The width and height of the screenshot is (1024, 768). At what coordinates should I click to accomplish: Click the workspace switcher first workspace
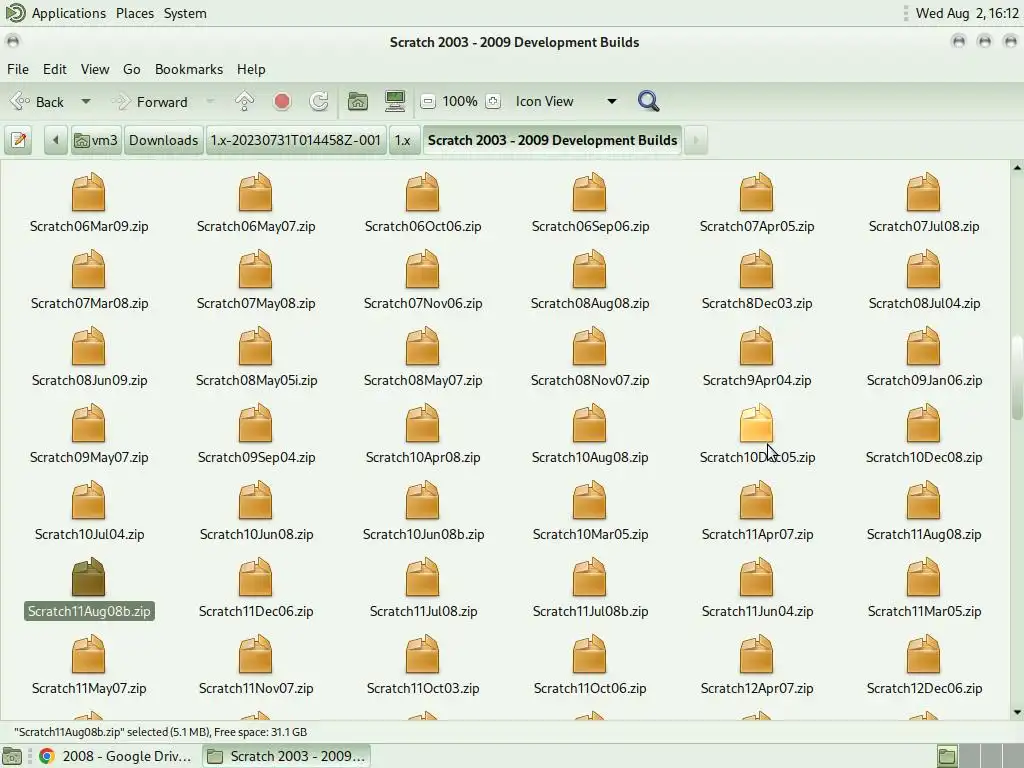[x=947, y=756]
